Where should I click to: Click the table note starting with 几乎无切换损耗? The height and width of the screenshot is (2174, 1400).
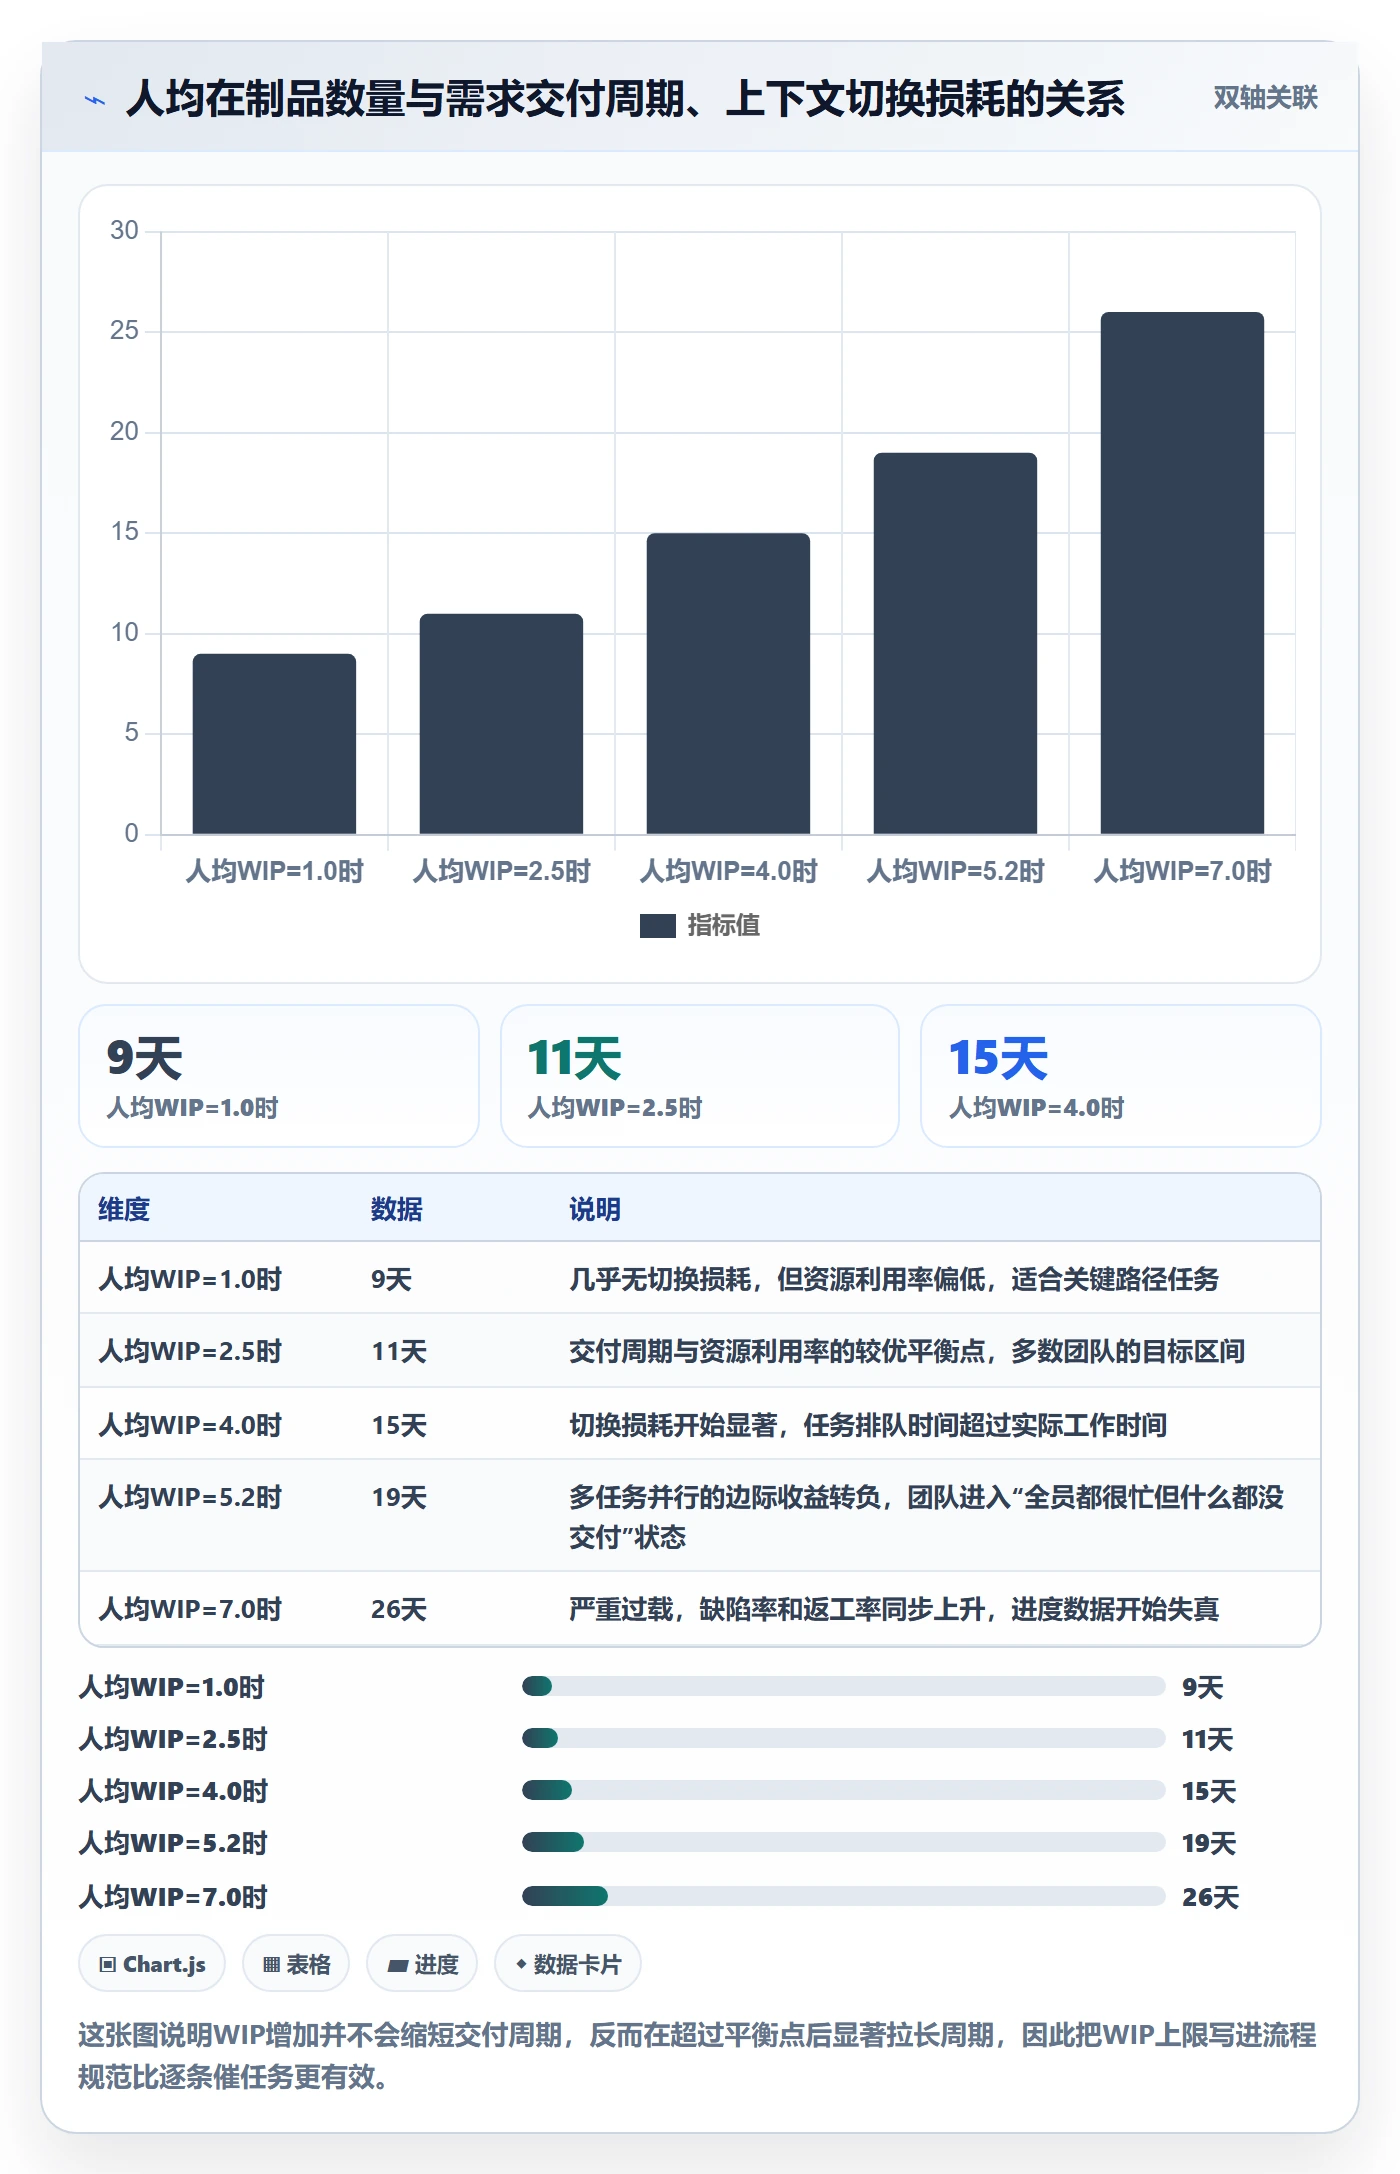pyautogui.click(x=894, y=1280)
